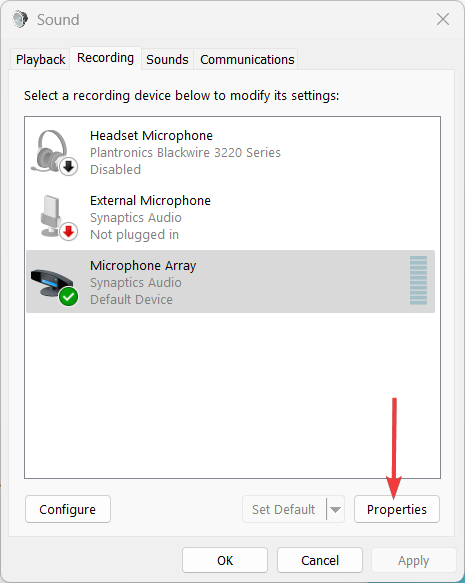Click the Cancel button

(320, 560)
